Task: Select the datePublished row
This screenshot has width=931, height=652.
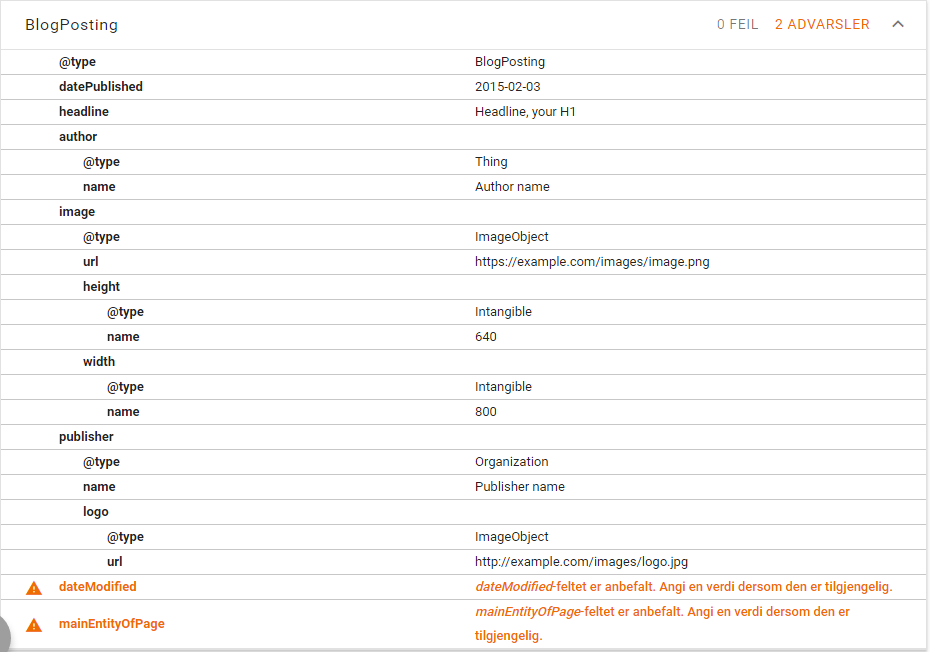Action: pyautogui.click(x=100, y=87)
